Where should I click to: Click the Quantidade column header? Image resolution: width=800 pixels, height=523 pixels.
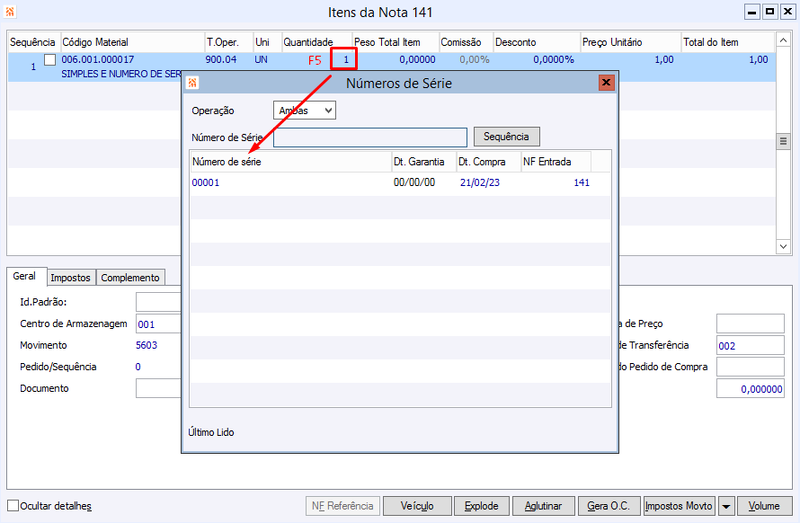pyautogui.click(x=316, y=42)
